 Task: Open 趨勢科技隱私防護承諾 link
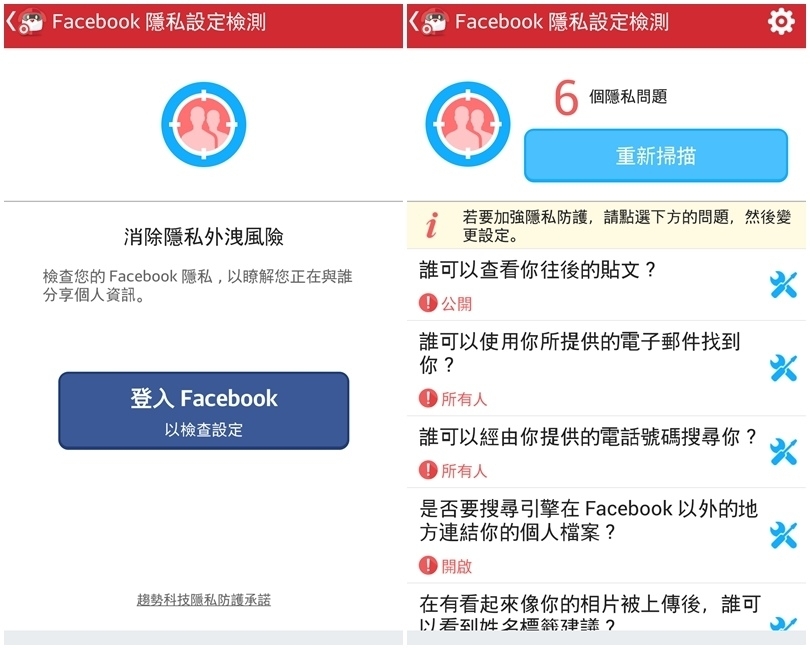(x=204, y=600)
